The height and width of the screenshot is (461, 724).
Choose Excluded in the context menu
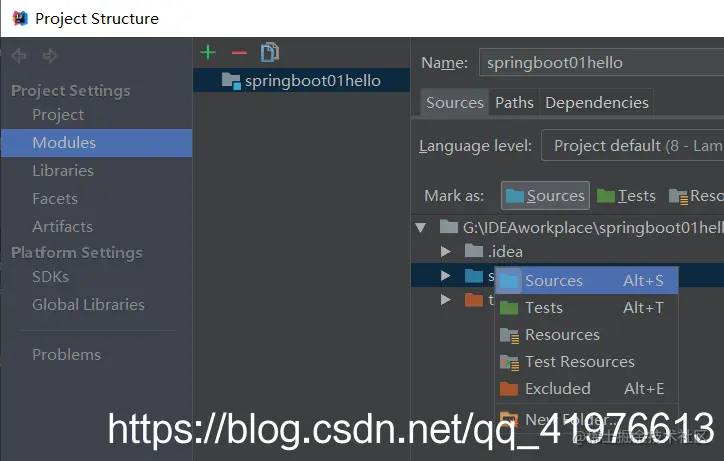click(x=586, y=388)
